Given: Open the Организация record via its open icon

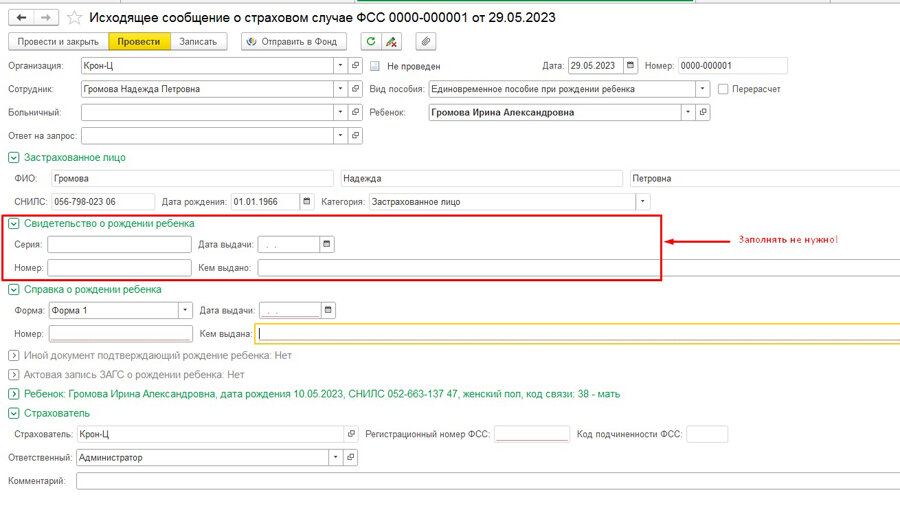Looking at the screenshot, I should click(355, 65).
